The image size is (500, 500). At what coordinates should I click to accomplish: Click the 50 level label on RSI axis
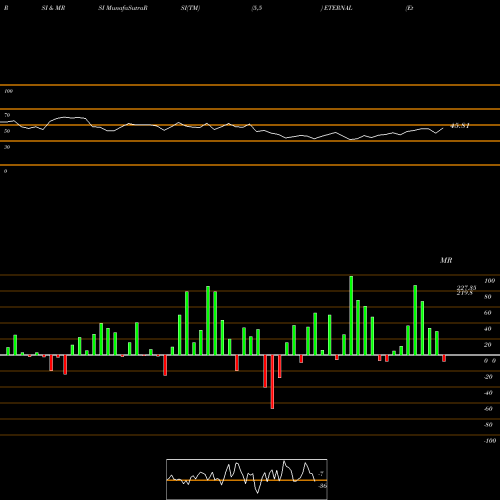[x=7, y=131]
